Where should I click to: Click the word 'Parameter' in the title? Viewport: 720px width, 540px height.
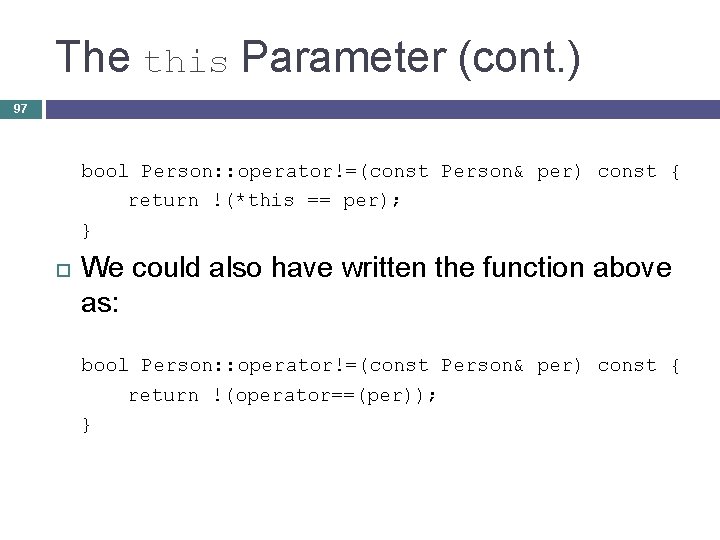coord(344,58)
